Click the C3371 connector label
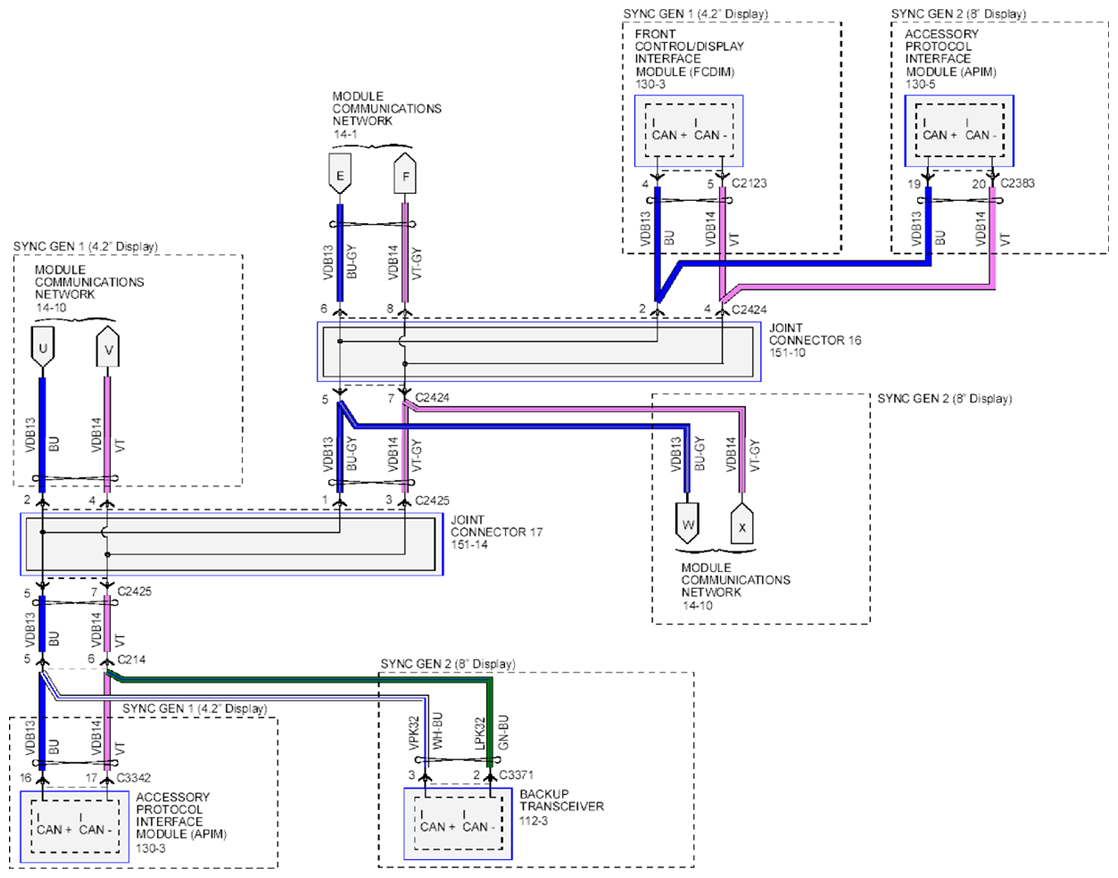Viewport: 1118px width, 878px height. (516, 775)
